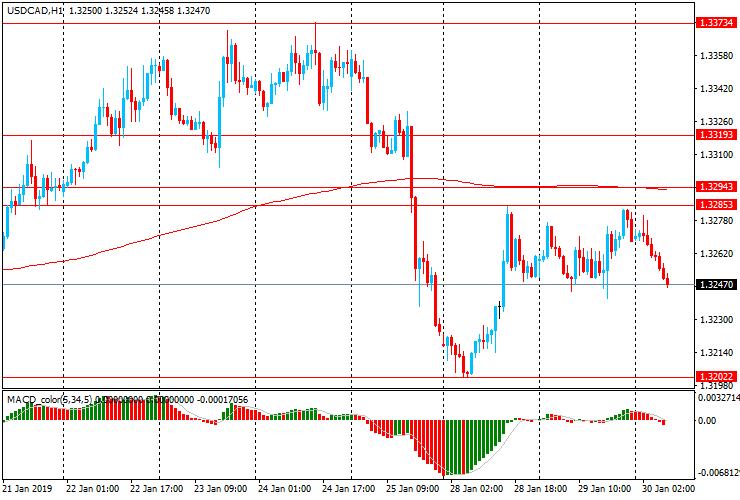
Task: Select the grey current-price horizontal line
Action: click(349, 284)
